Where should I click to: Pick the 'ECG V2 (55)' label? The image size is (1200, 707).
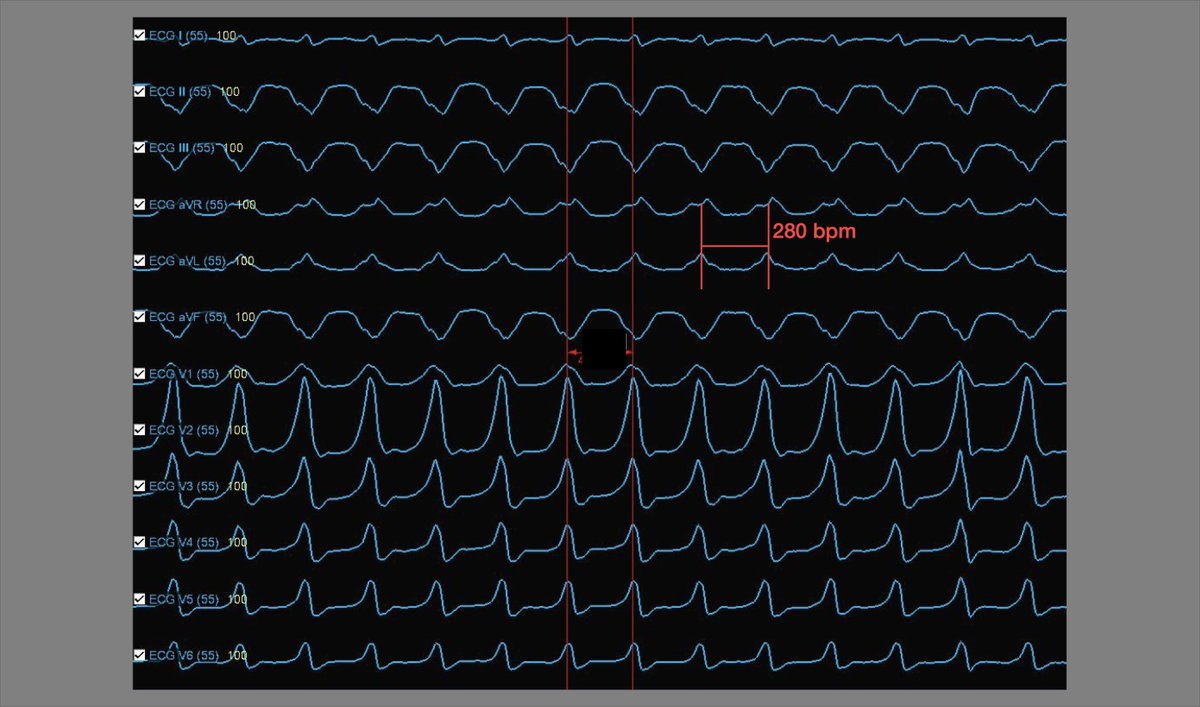(x=184, y=430)
